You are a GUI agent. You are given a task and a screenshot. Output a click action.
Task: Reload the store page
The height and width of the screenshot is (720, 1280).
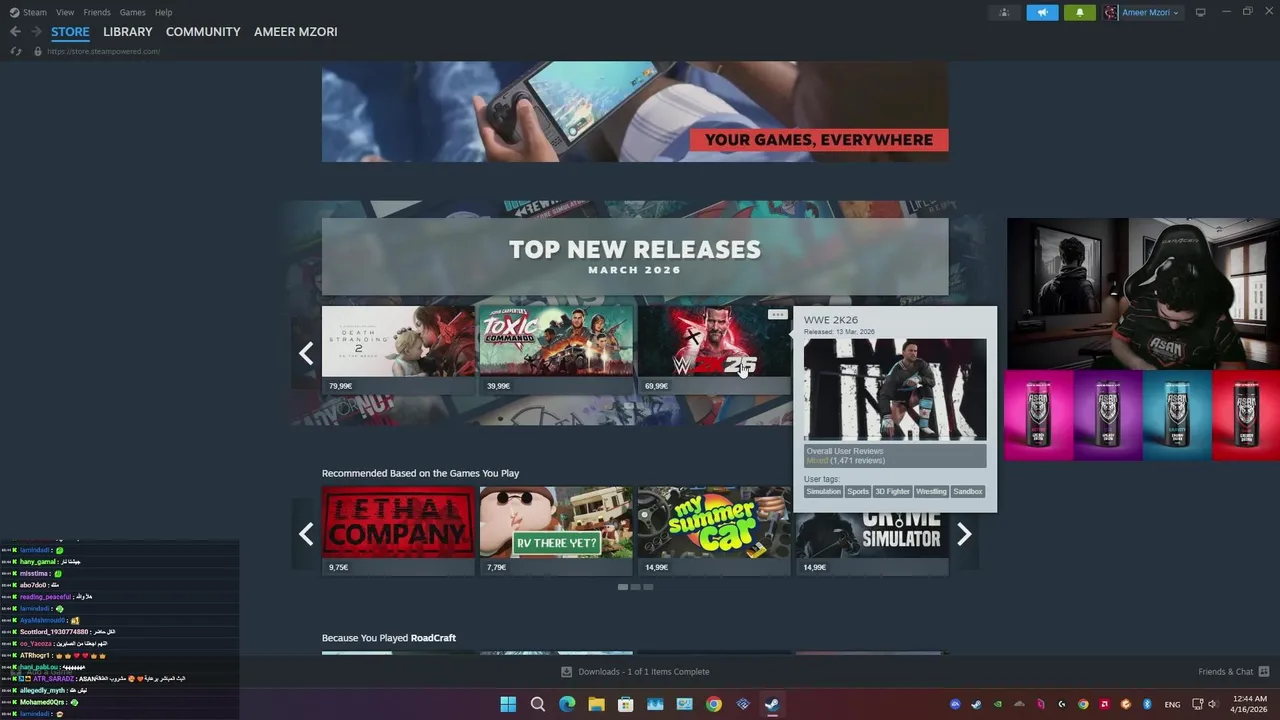pos(16,51)
